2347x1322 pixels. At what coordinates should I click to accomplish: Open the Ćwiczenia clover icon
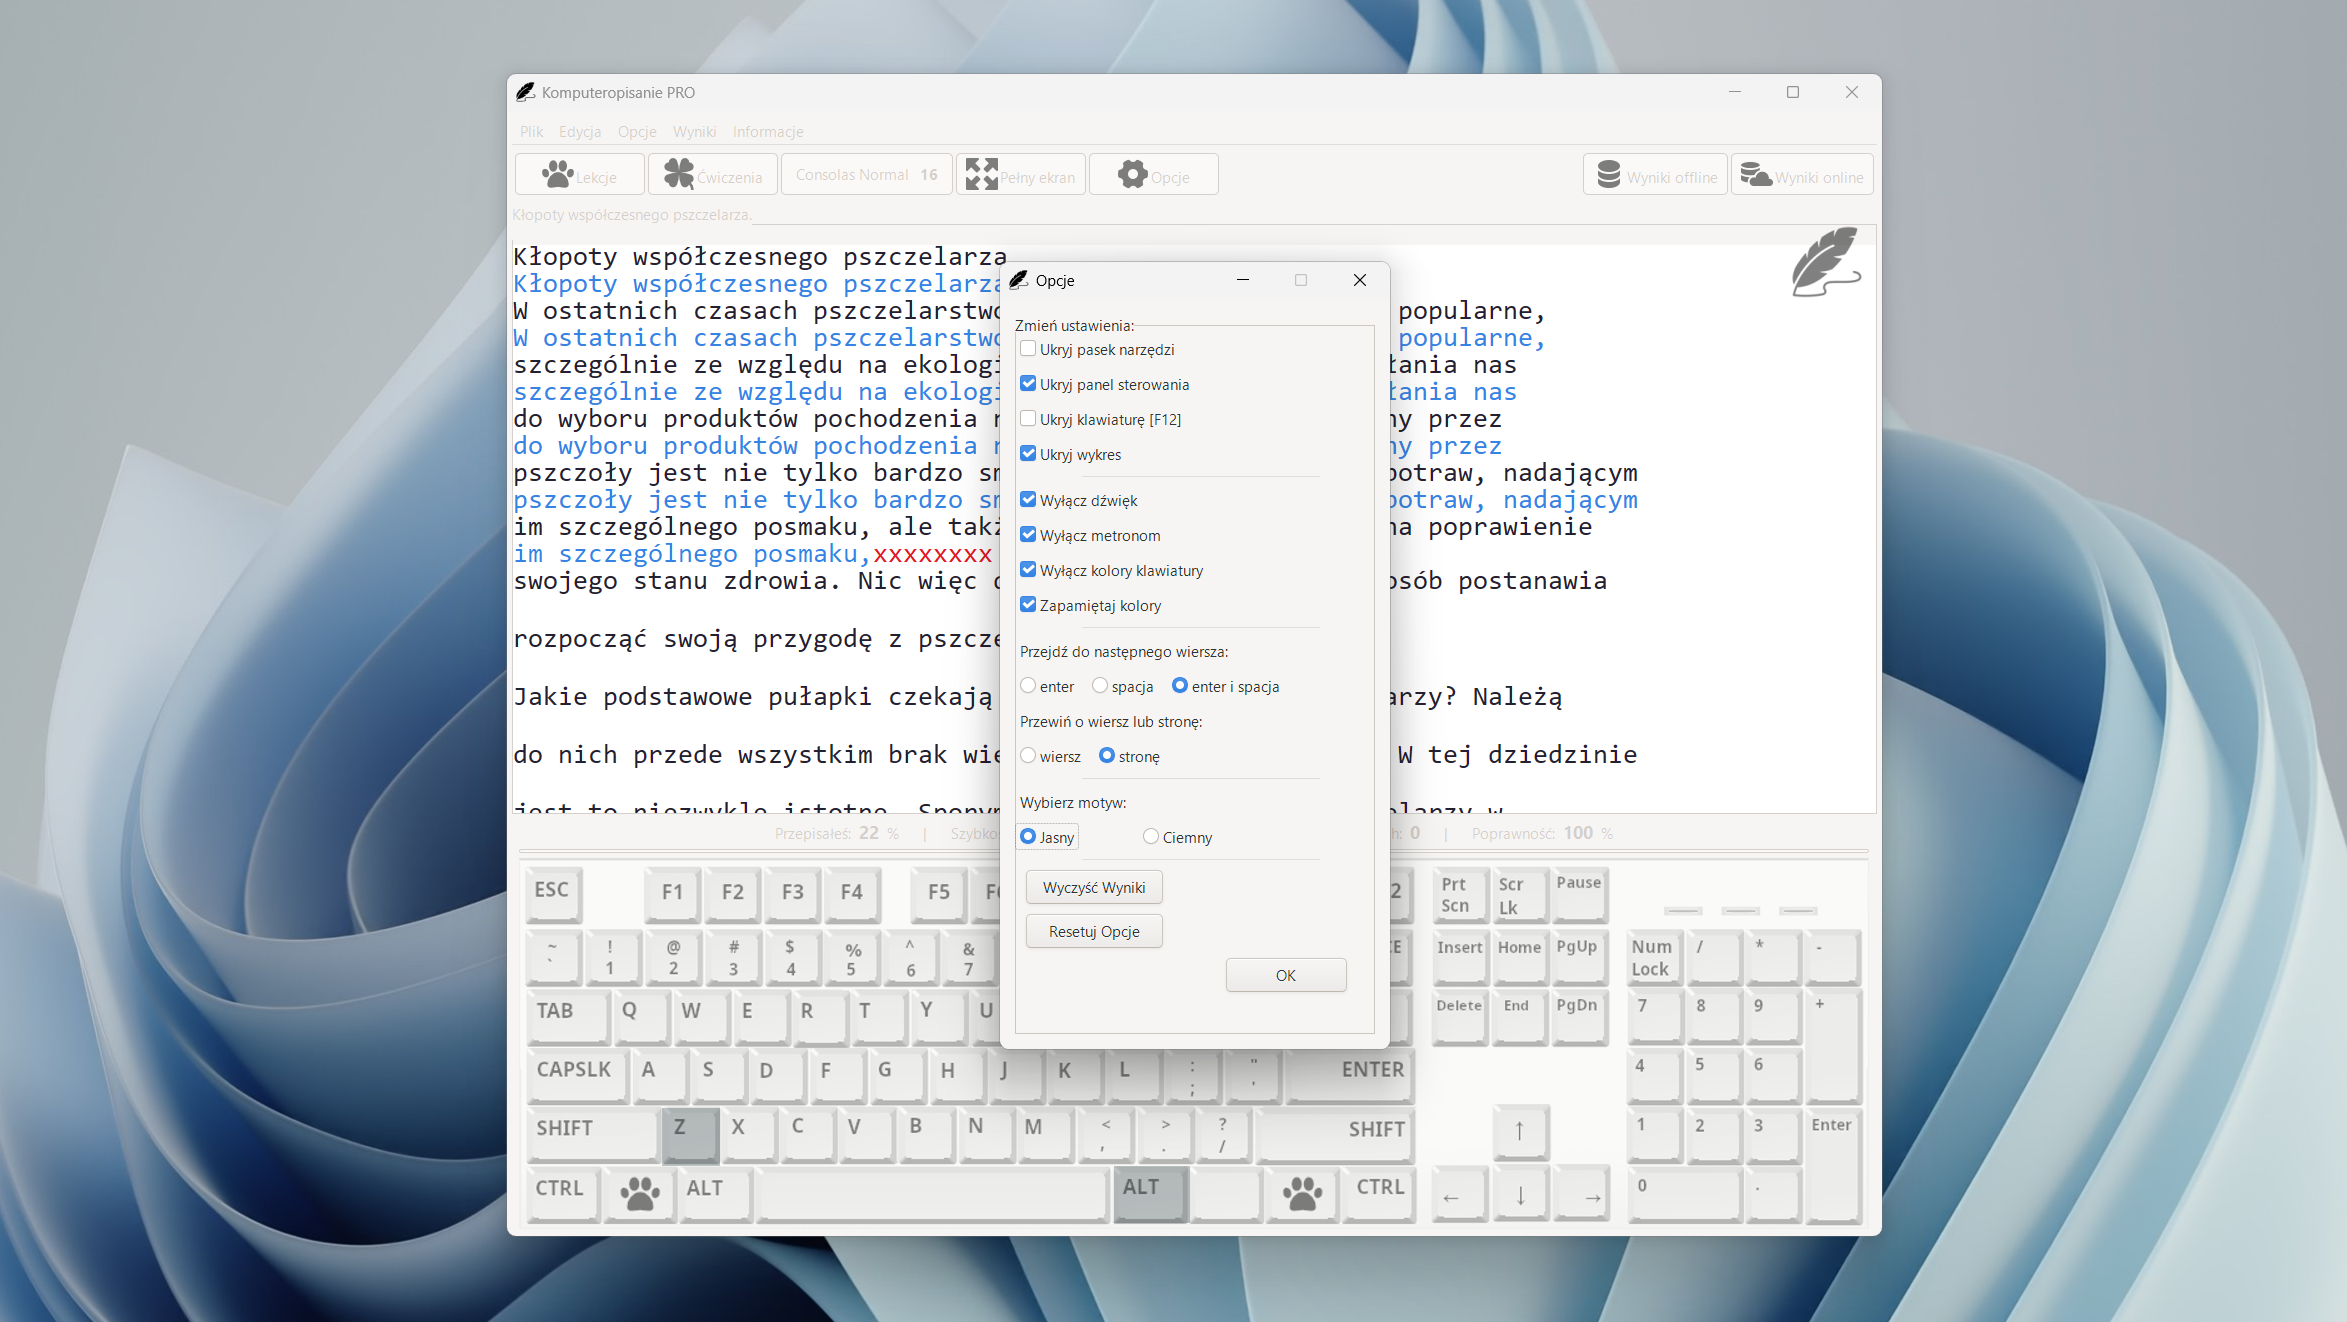679,175
